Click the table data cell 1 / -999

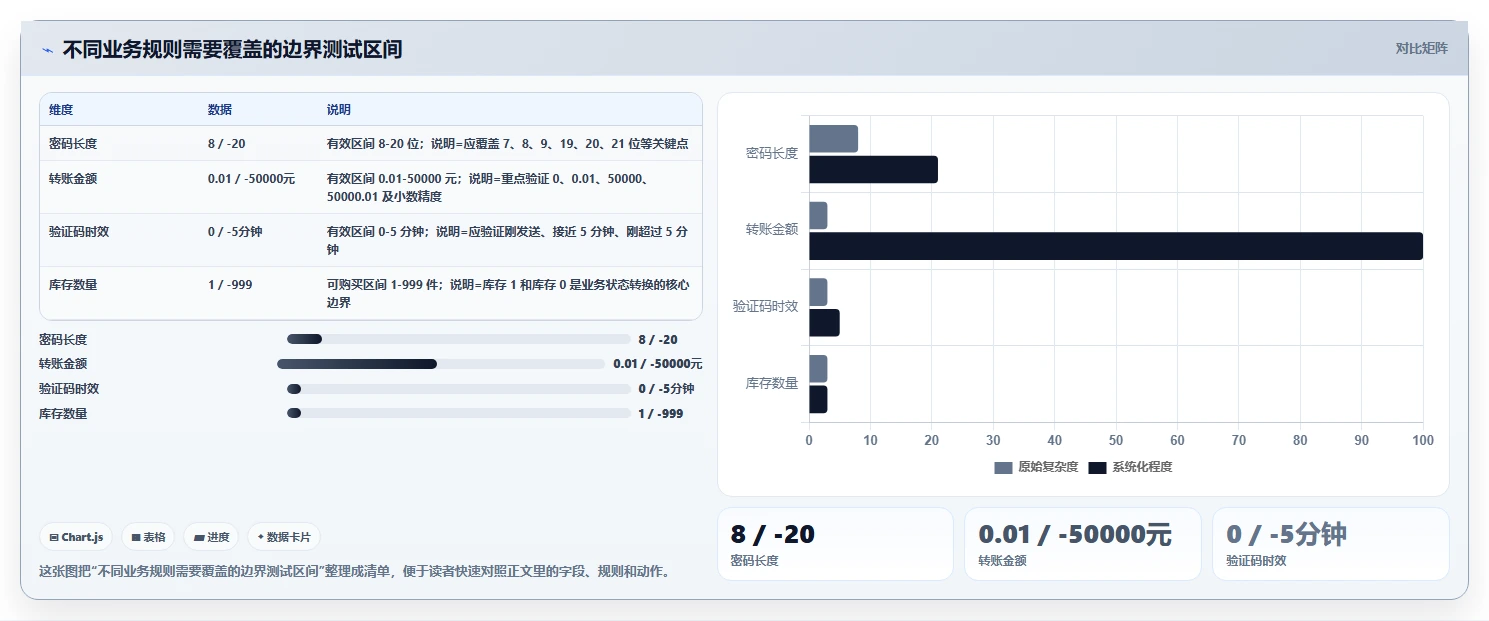[230, 284]
